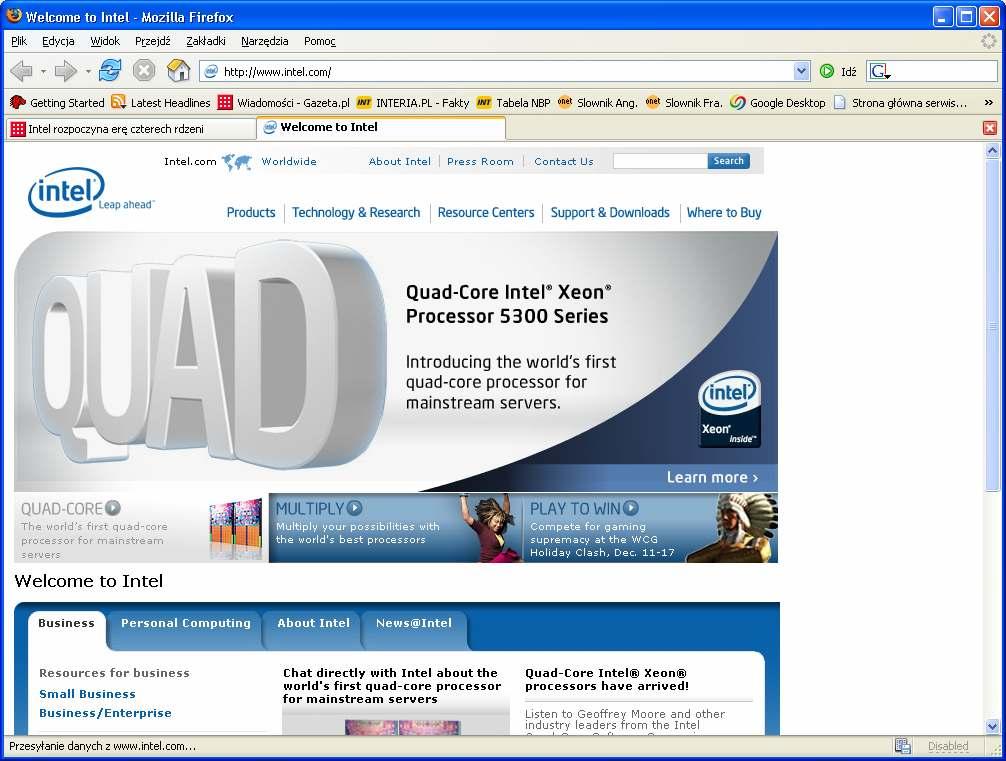Viewport: 1006px width, 761px height.
Task: Open the Tabela NBP bookmark
Action: pyautogui.click(x=513, y=103)
